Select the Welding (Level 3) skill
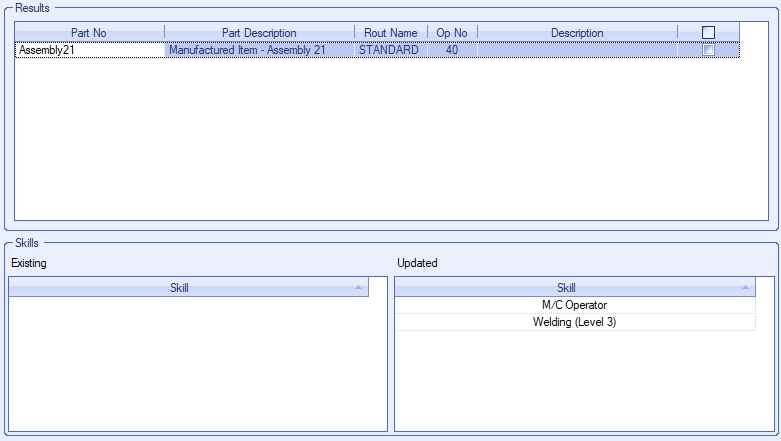 coord(574,322)
